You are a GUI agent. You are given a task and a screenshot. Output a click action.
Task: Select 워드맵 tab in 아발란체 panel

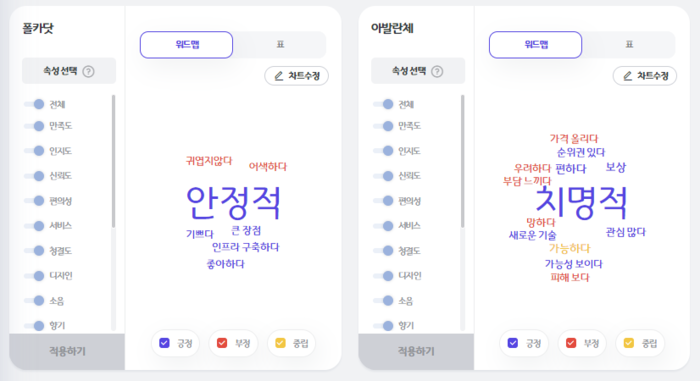[x=535, y=45]
